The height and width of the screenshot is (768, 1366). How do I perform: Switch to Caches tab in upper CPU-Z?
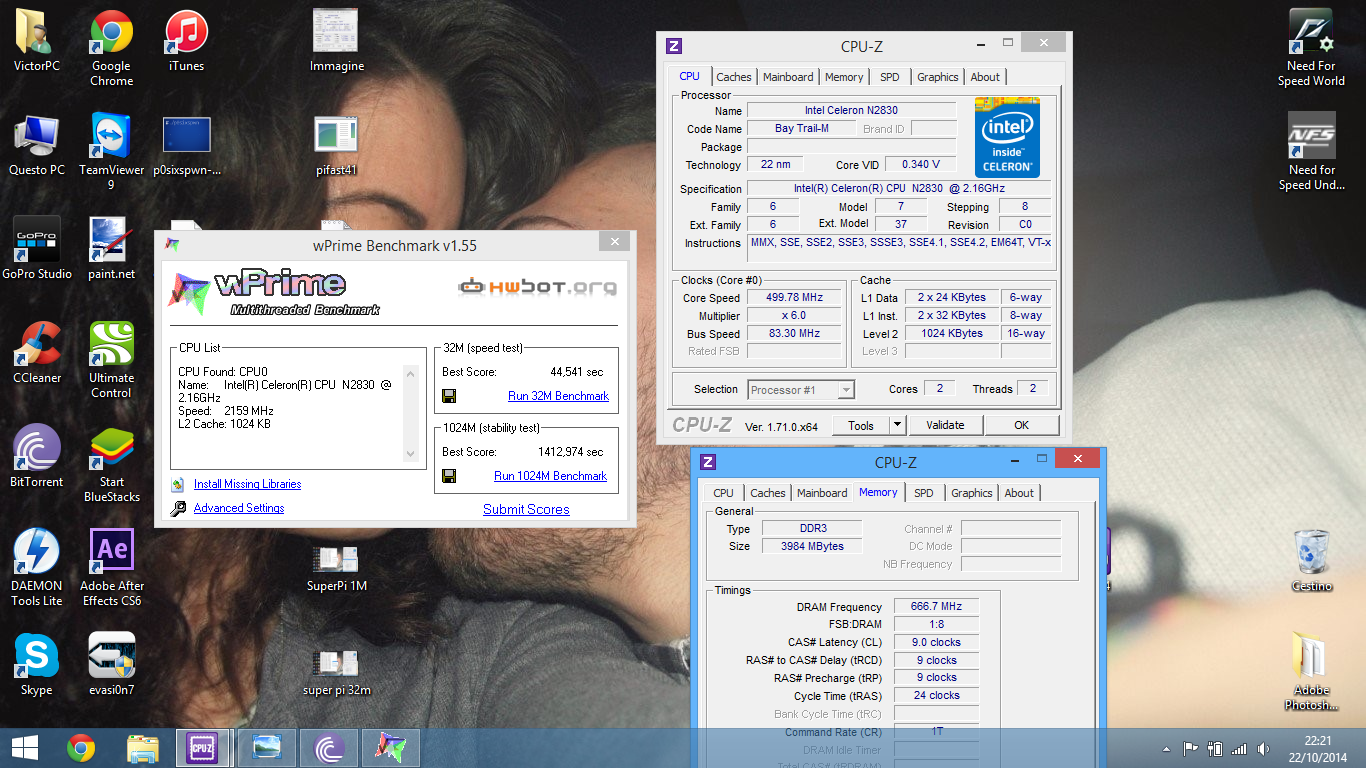[734, 77]
